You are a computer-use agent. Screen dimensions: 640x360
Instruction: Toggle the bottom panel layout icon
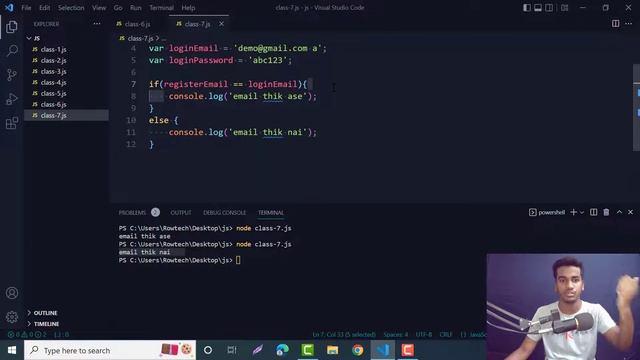click(538, 8)
